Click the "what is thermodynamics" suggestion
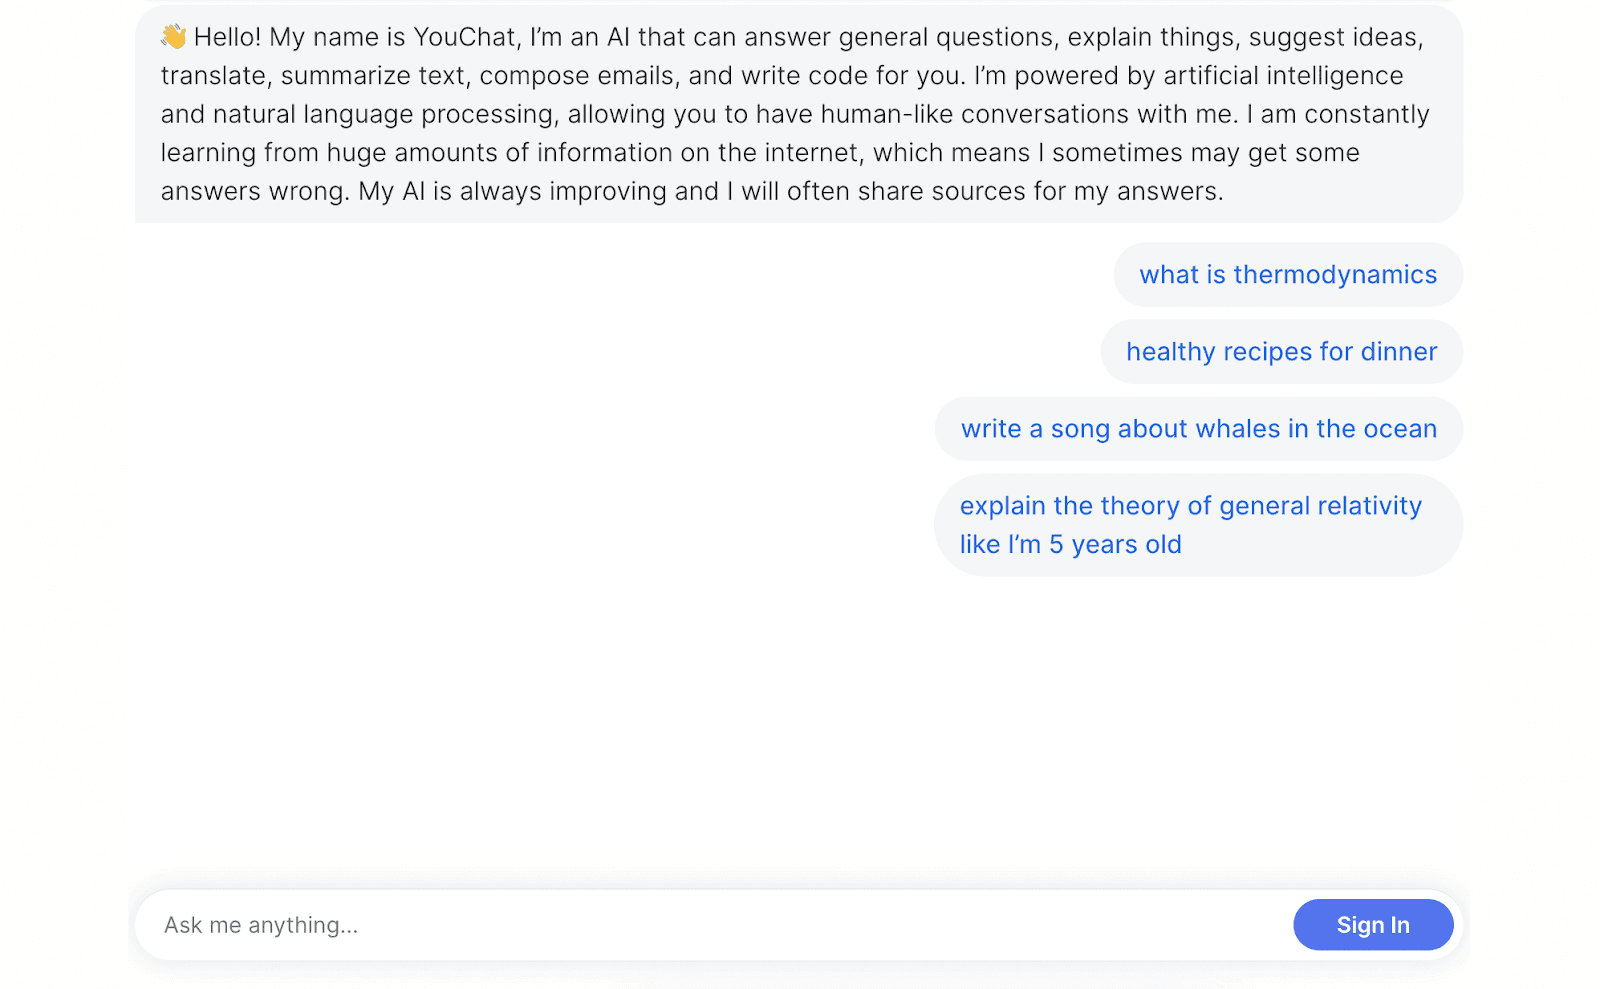This screenshot has width=1600, height=989. pos(1287,274)
